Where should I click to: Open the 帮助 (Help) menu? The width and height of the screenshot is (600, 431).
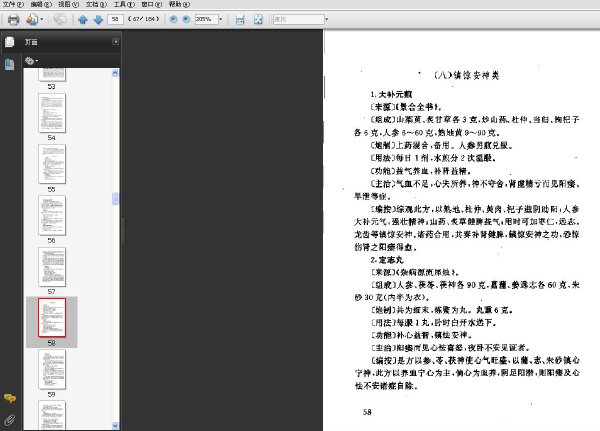click(176, 4)
